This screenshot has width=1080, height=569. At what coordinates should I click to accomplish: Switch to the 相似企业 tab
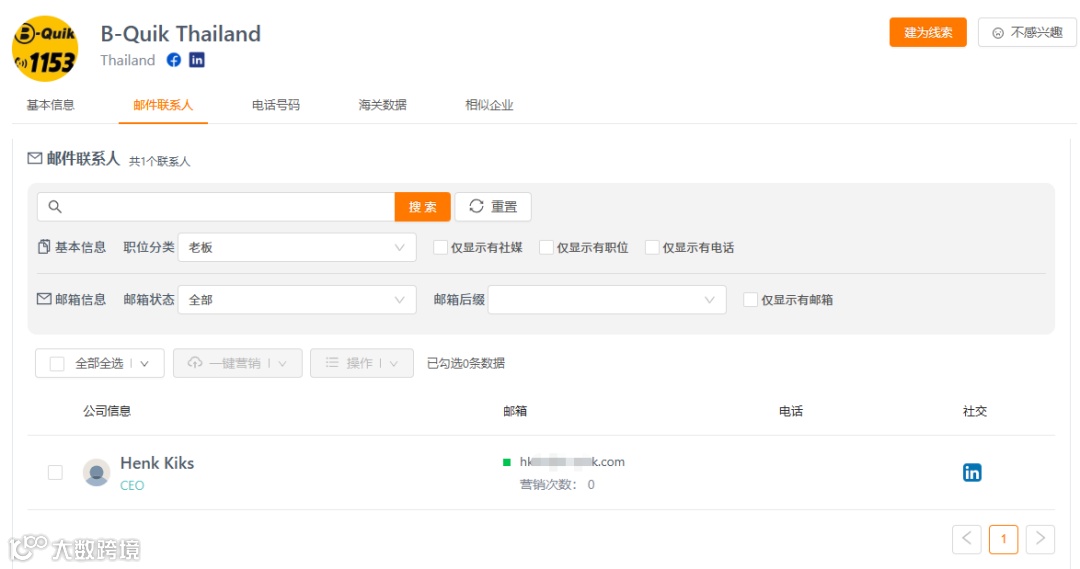[489, 105]
